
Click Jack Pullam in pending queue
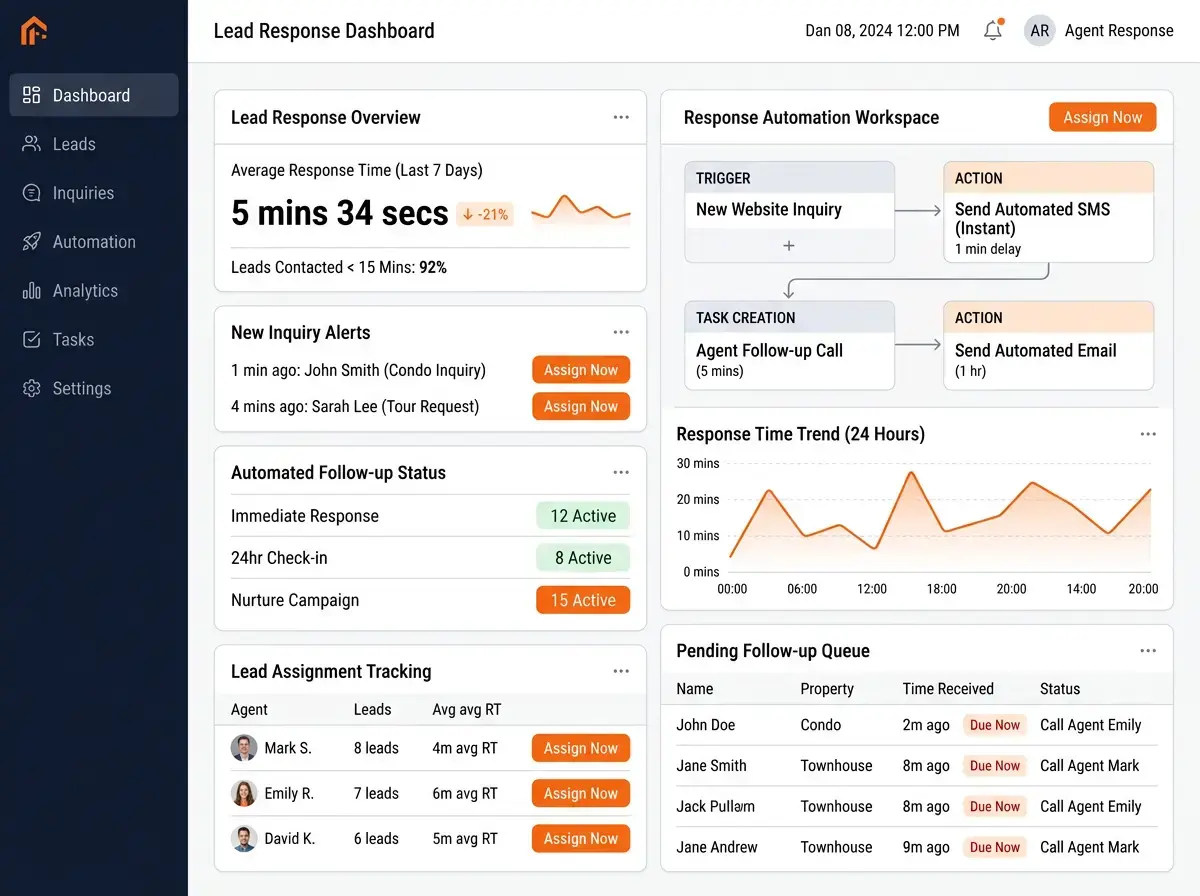pos(716,807)
